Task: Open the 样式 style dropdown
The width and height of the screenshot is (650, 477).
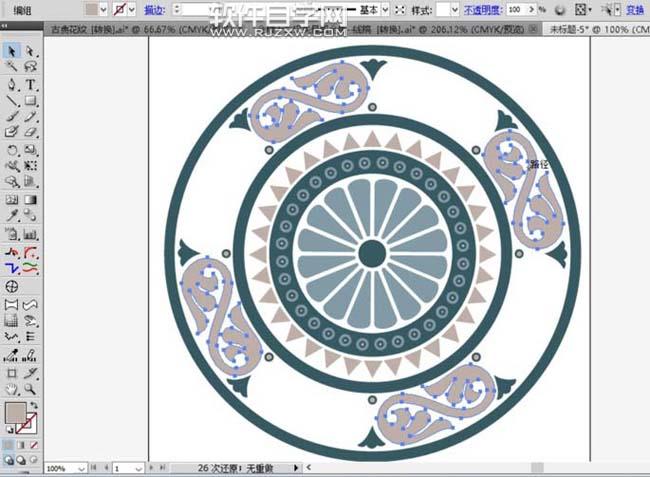Action: pos(454,9)
